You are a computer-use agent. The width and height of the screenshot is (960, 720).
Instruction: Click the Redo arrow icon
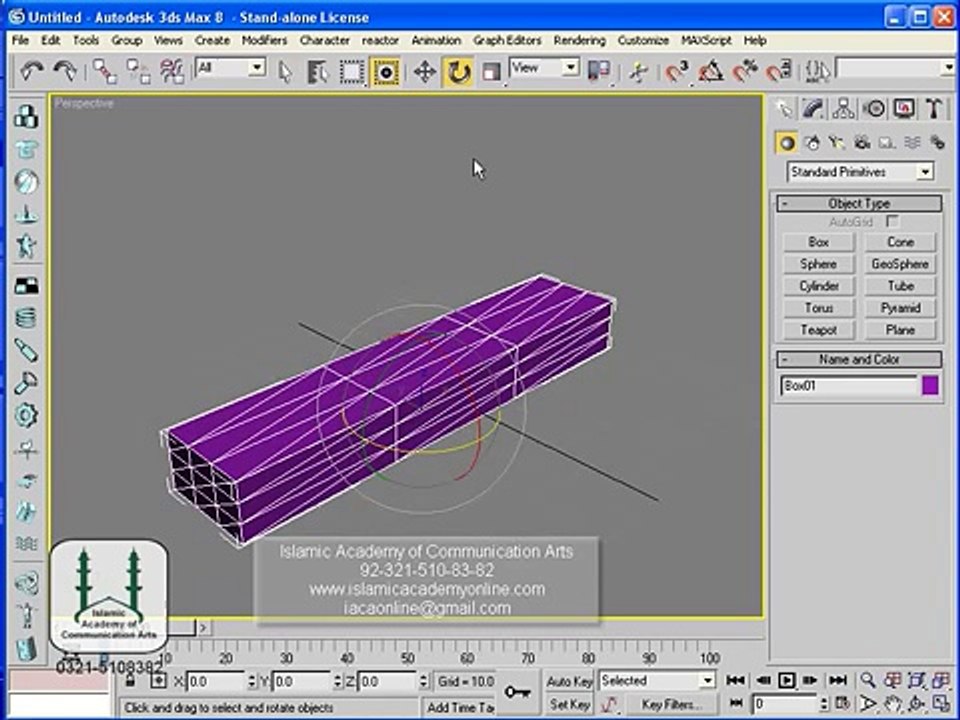coord(64,71)
